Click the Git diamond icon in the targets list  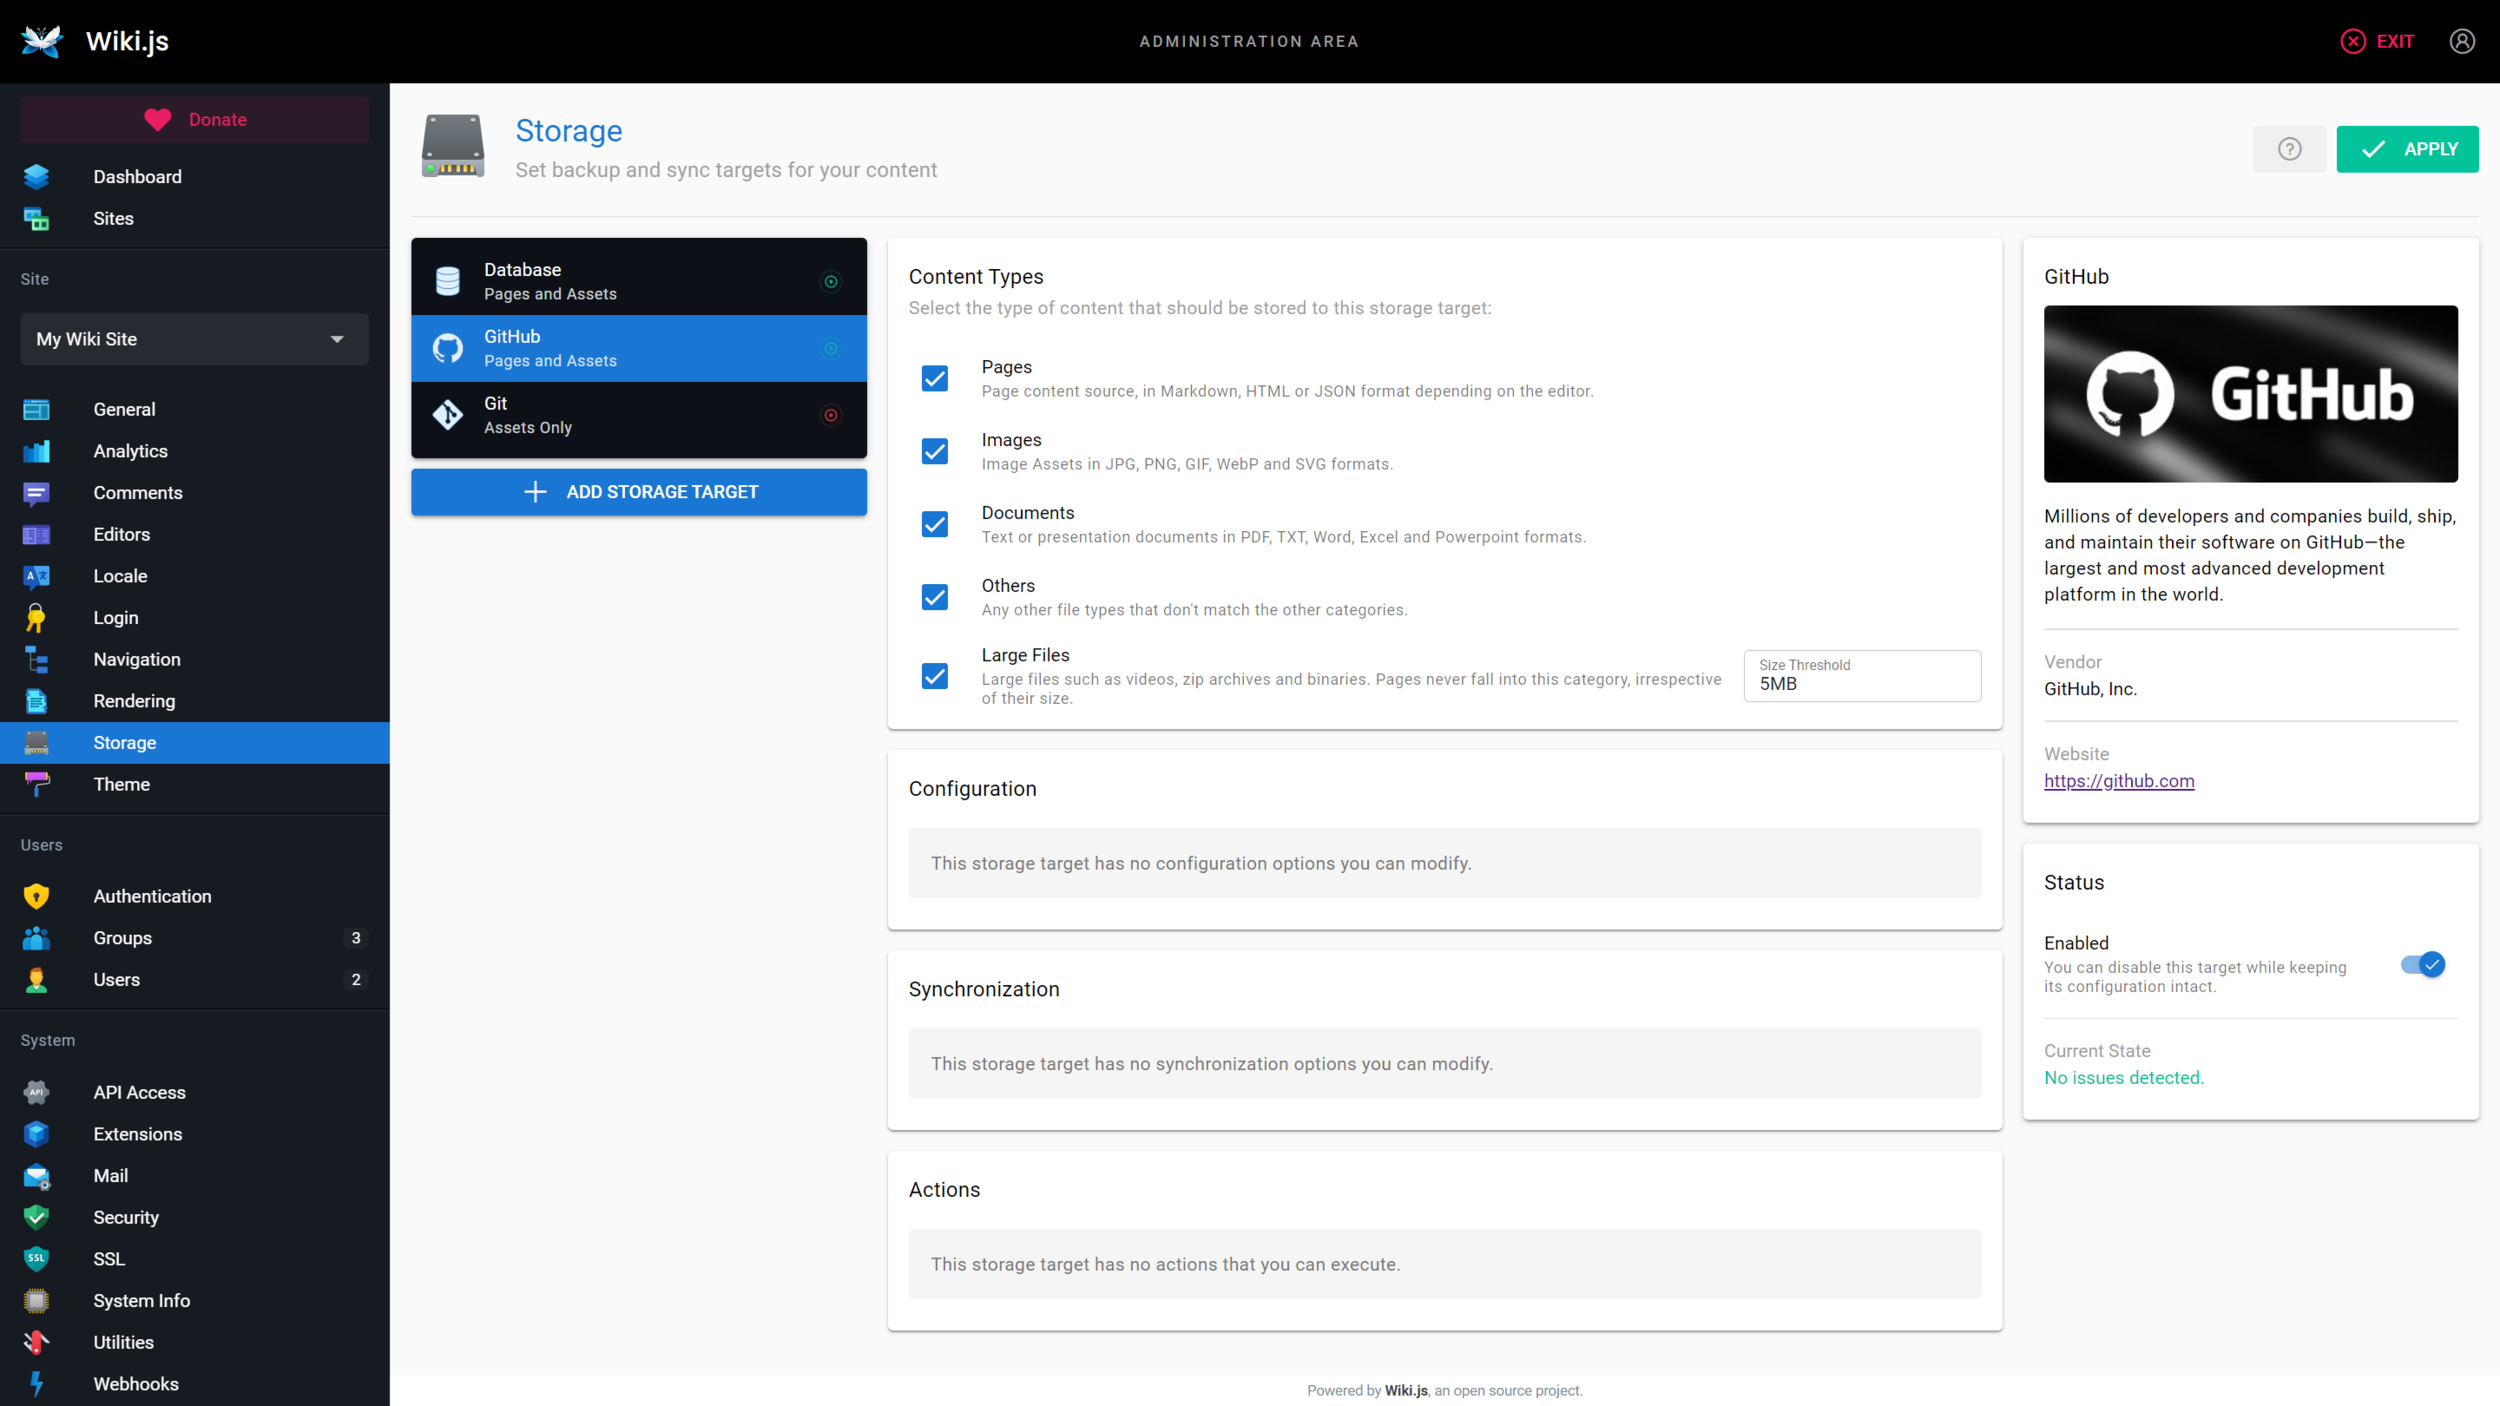(447, 415)
